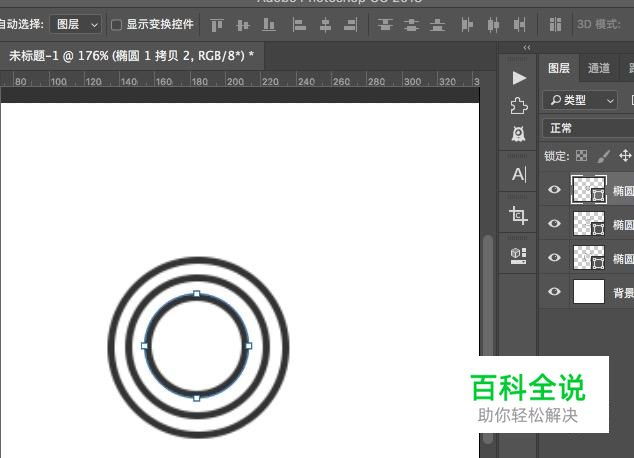Screen dimensions: 634x458
Task: Click the distribute top edges icon
Action: (x=385, y=25)
